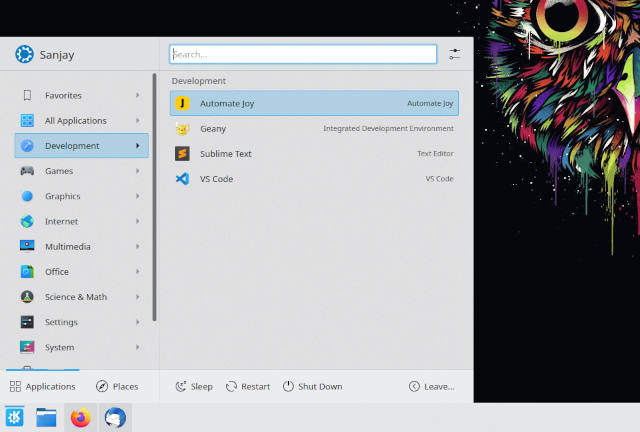The height and width of the screenshot is (432, 640).
Task: Launch the Geany entry by name
Action: pyautogui.click(x=213, y=129)
